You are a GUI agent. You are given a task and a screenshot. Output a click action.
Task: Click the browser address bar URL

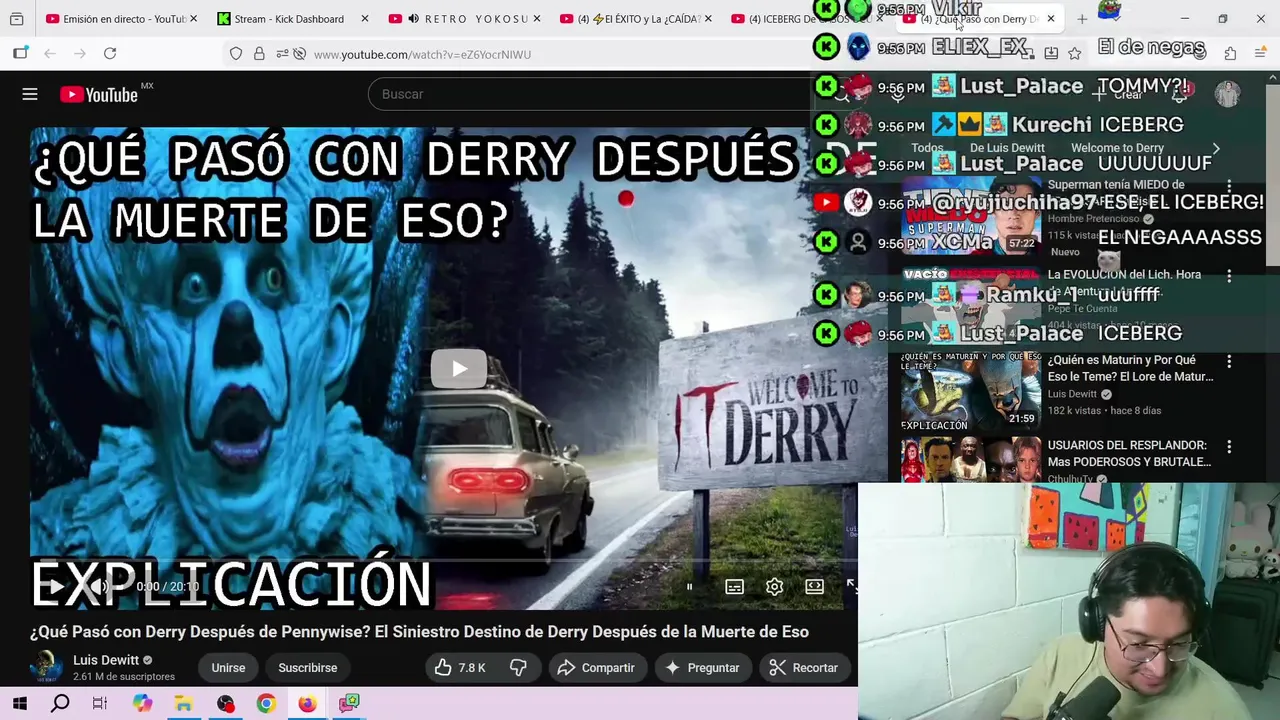coord(422,54)
